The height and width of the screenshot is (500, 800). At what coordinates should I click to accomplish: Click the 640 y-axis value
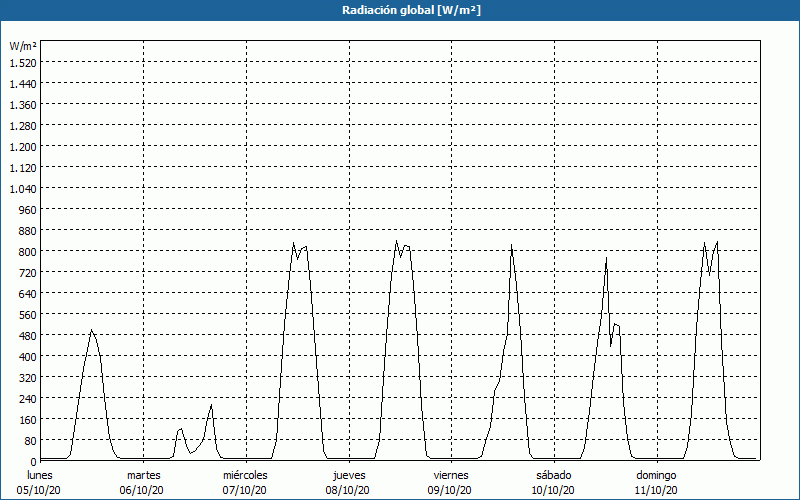tap(28, 294)
